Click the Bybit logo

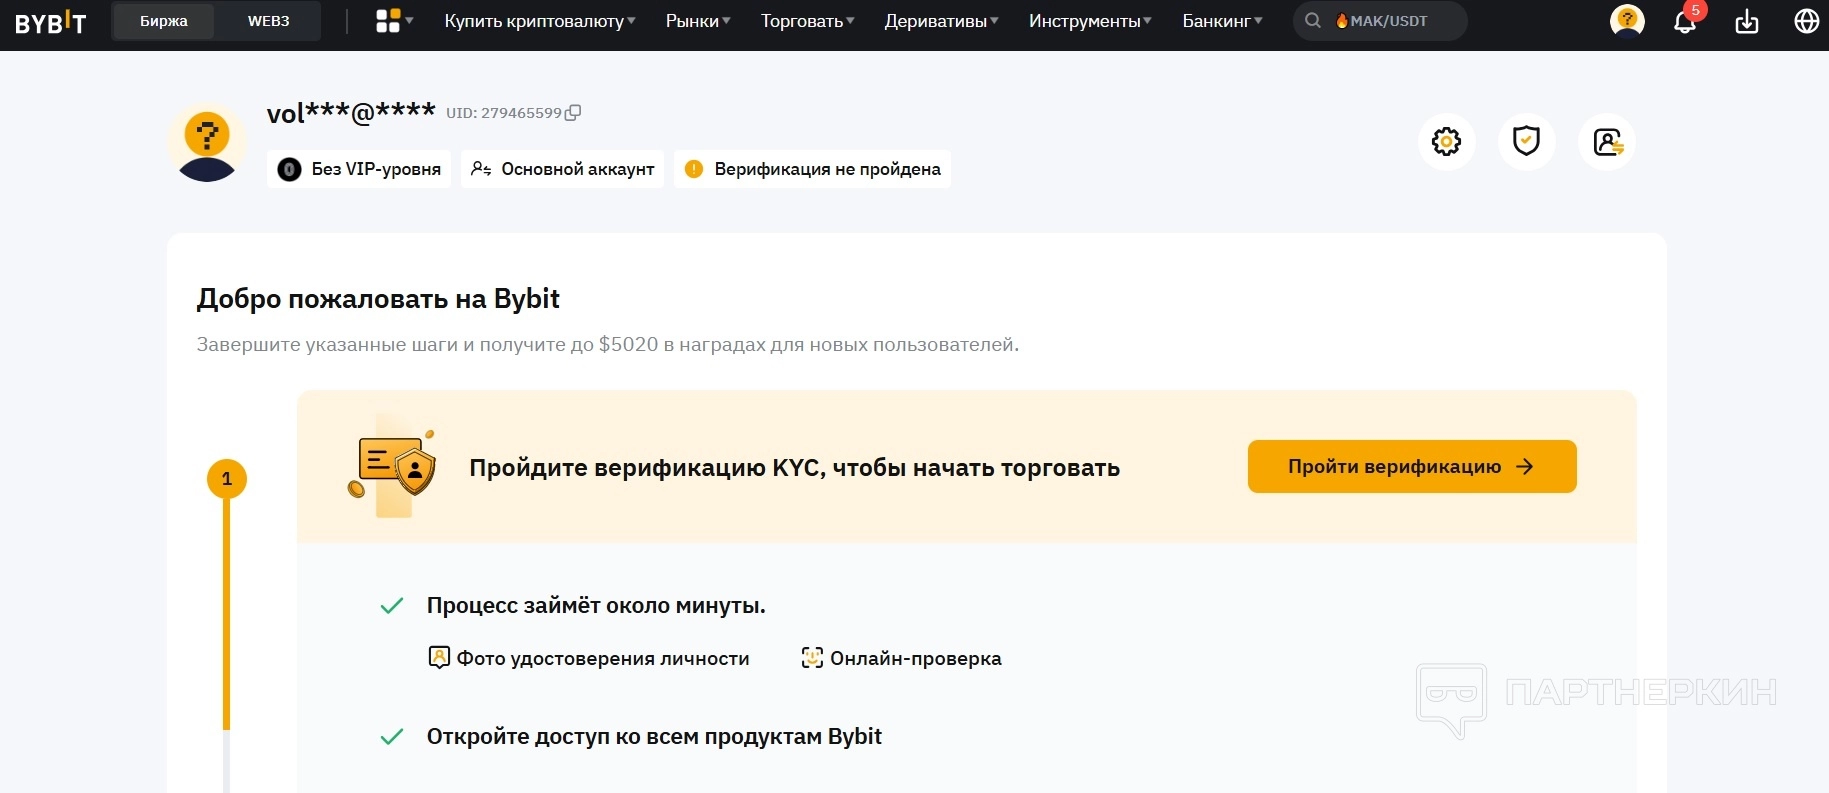tap(50, 22)
